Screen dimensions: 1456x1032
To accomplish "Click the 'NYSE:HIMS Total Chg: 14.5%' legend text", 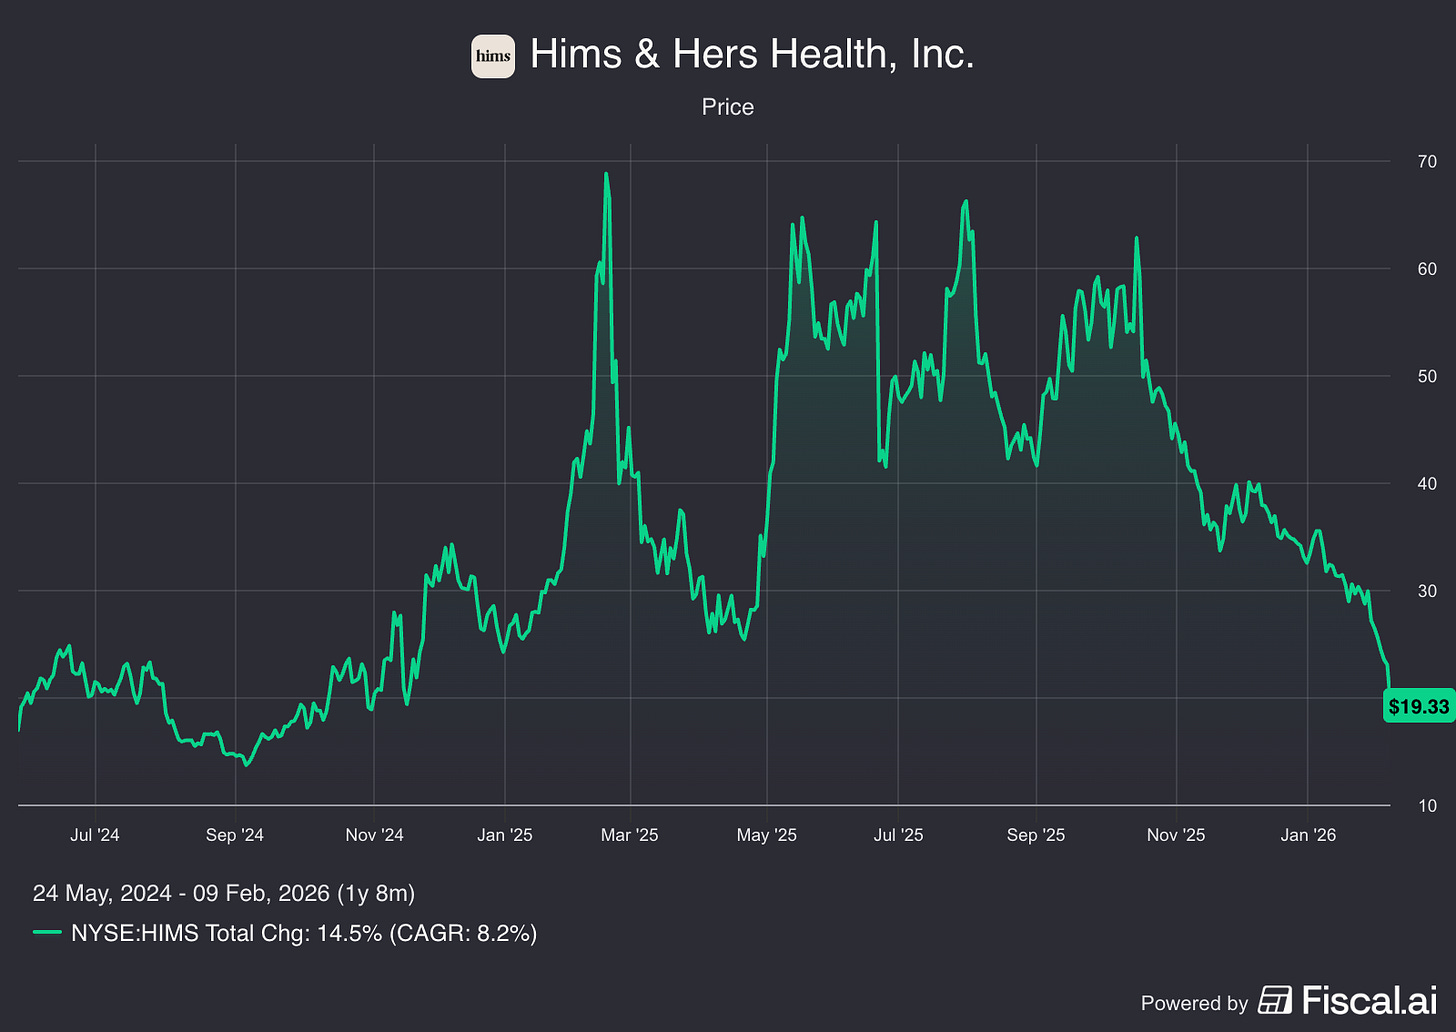I will [227, 933].
